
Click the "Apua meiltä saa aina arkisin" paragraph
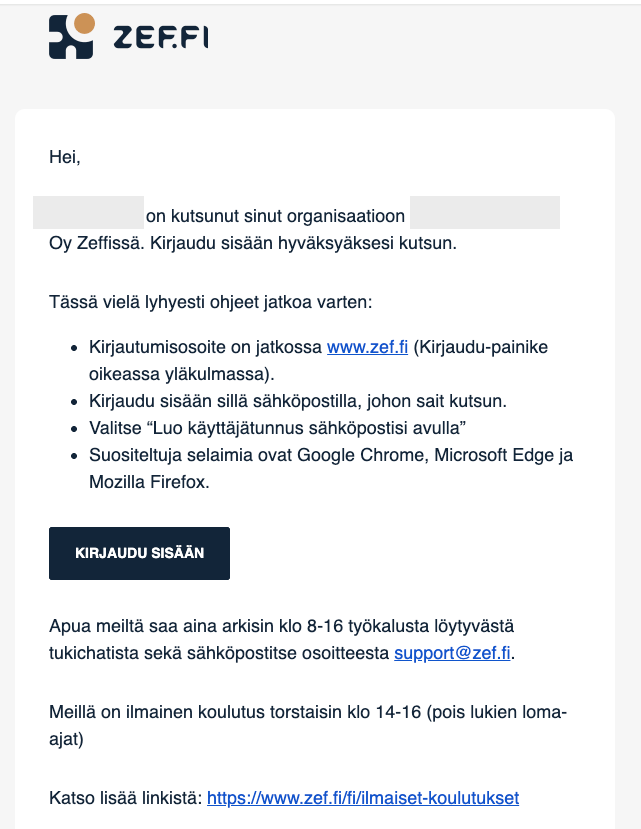point(282,639)
